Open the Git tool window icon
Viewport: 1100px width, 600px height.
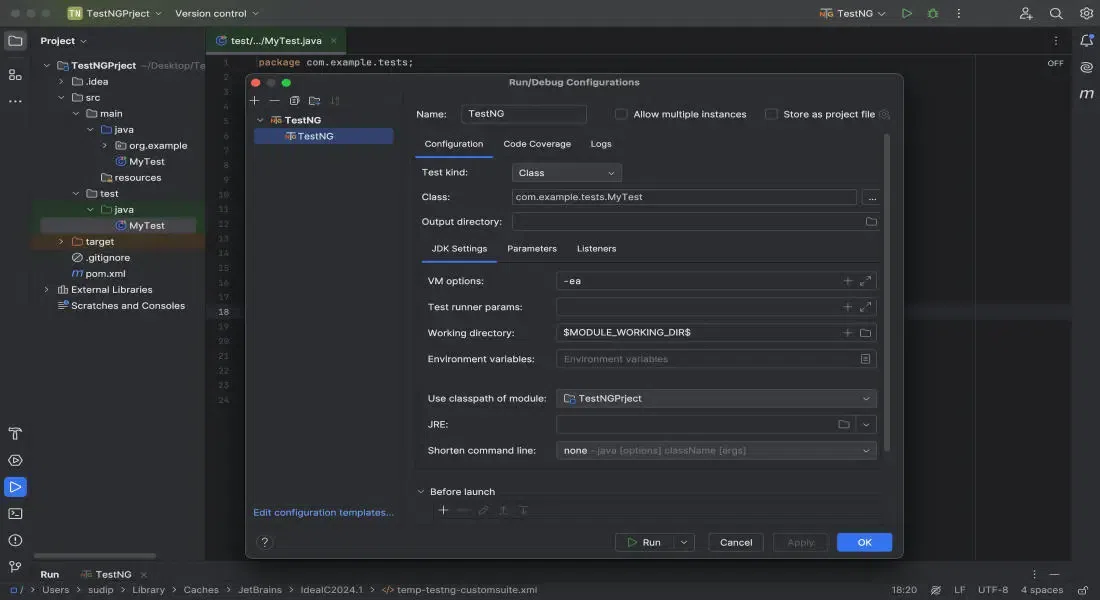(x=15, y=566)
